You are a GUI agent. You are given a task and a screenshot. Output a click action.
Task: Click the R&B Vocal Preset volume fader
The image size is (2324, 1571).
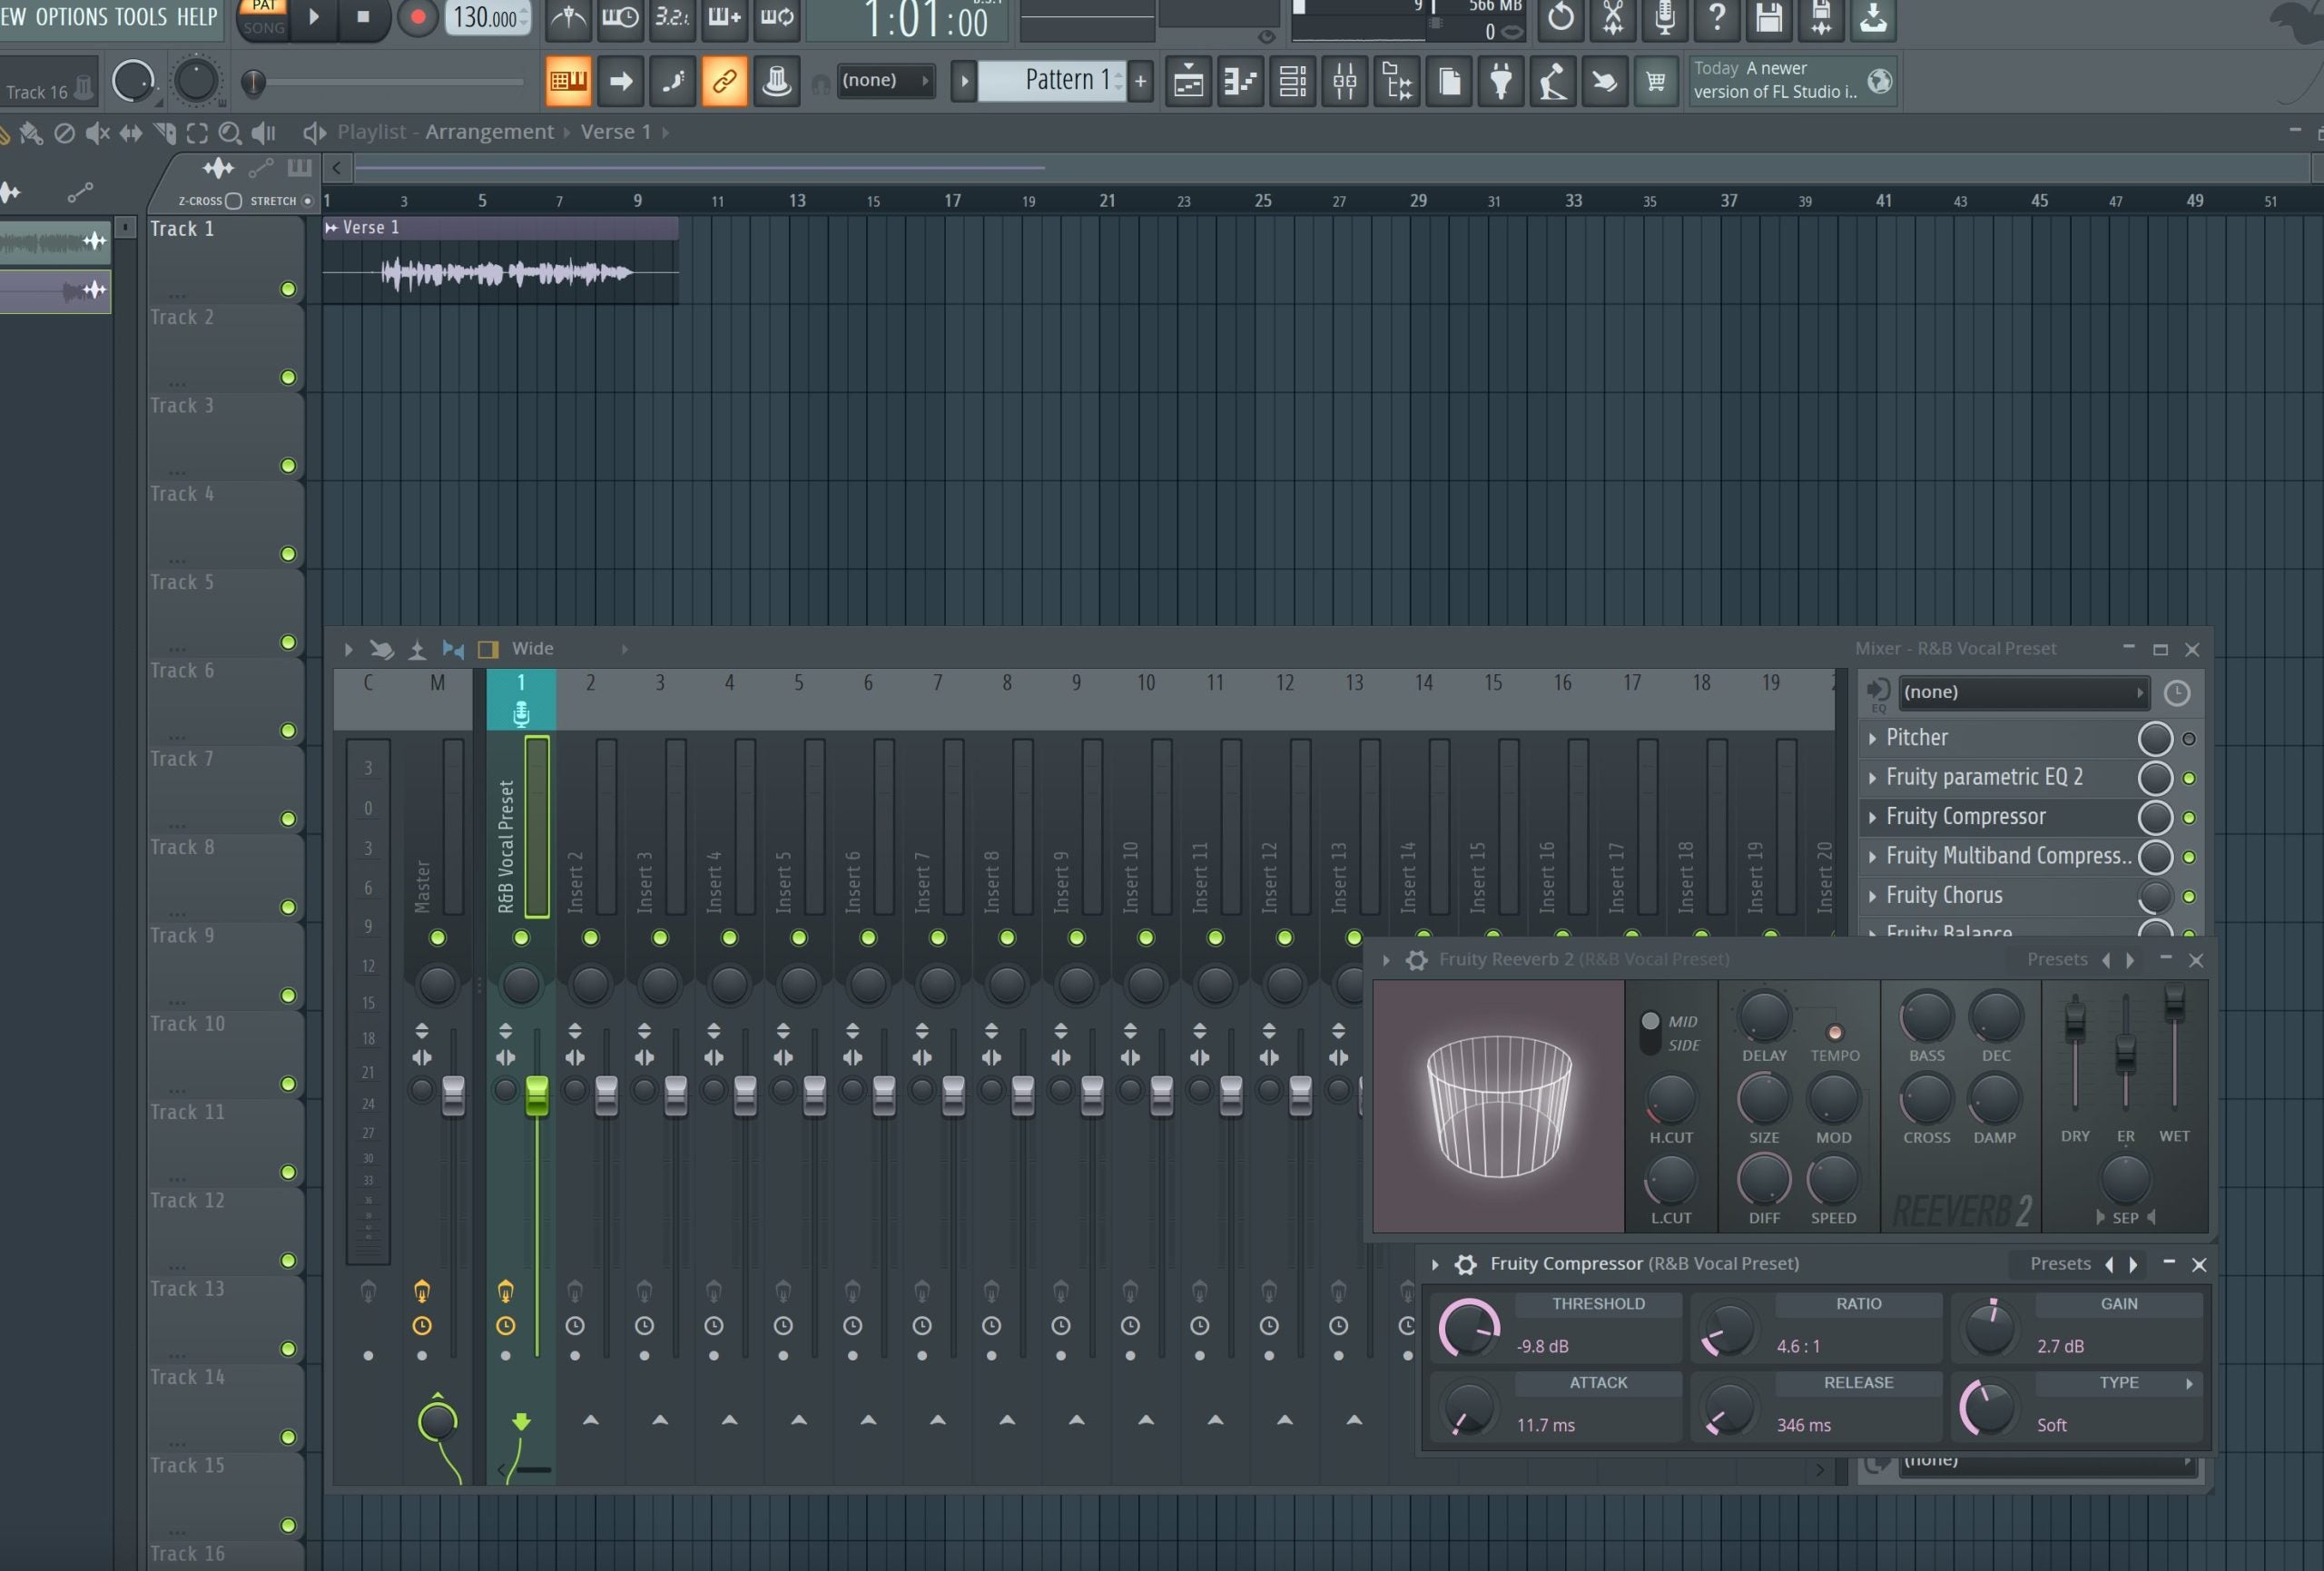click(x=537, y=1095)
